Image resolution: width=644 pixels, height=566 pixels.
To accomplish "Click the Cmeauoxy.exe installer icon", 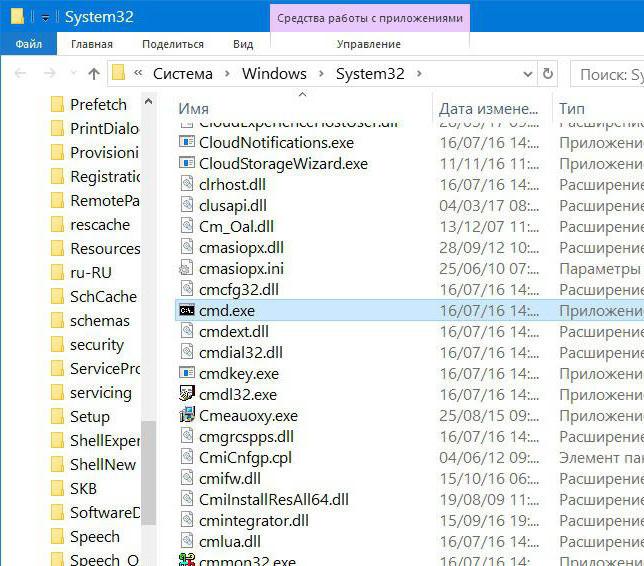I will tap(187, 415).
